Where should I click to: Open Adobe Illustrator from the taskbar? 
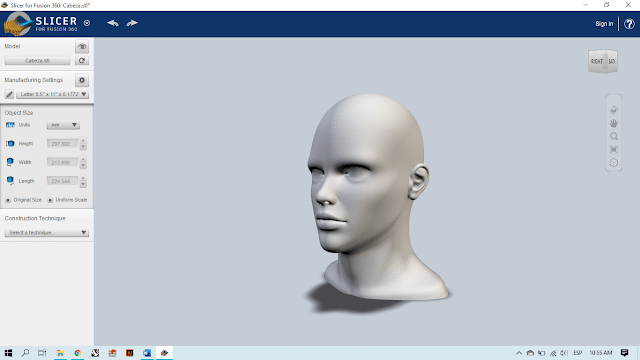tap(129, 353)
